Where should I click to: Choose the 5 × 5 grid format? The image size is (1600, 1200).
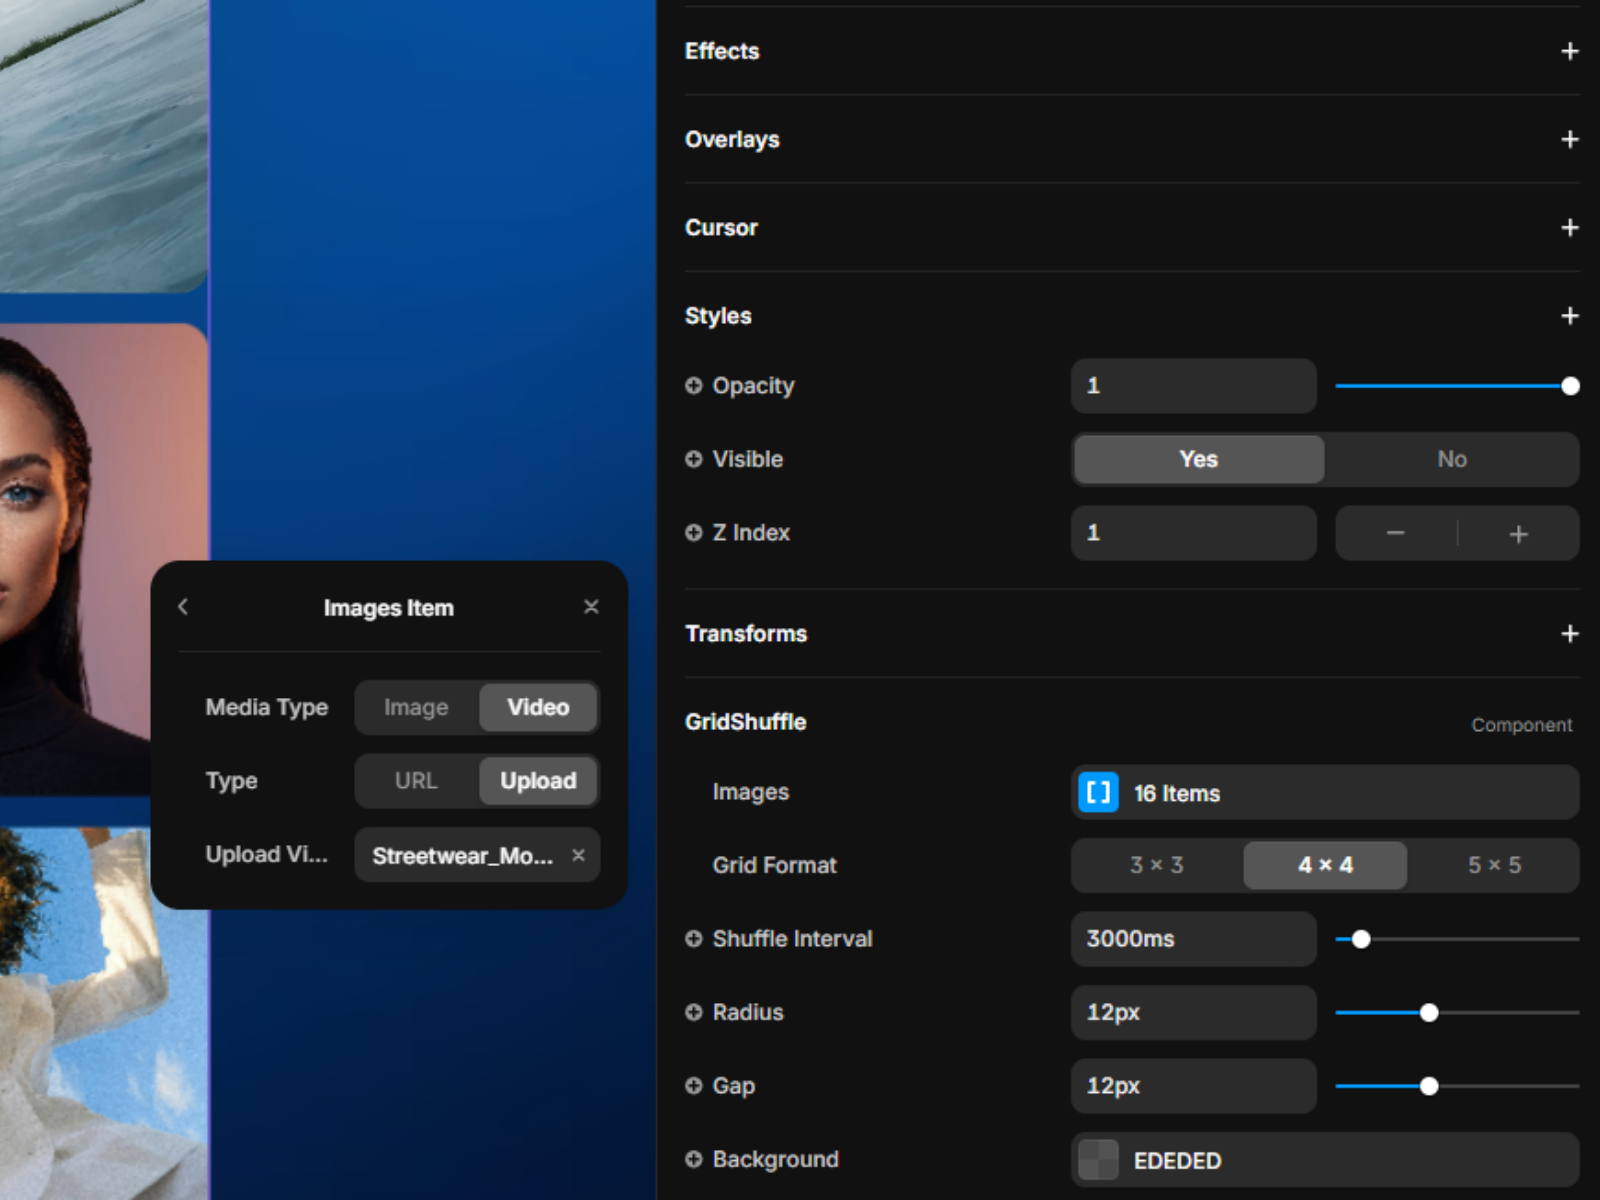(x=1494, y=865)
